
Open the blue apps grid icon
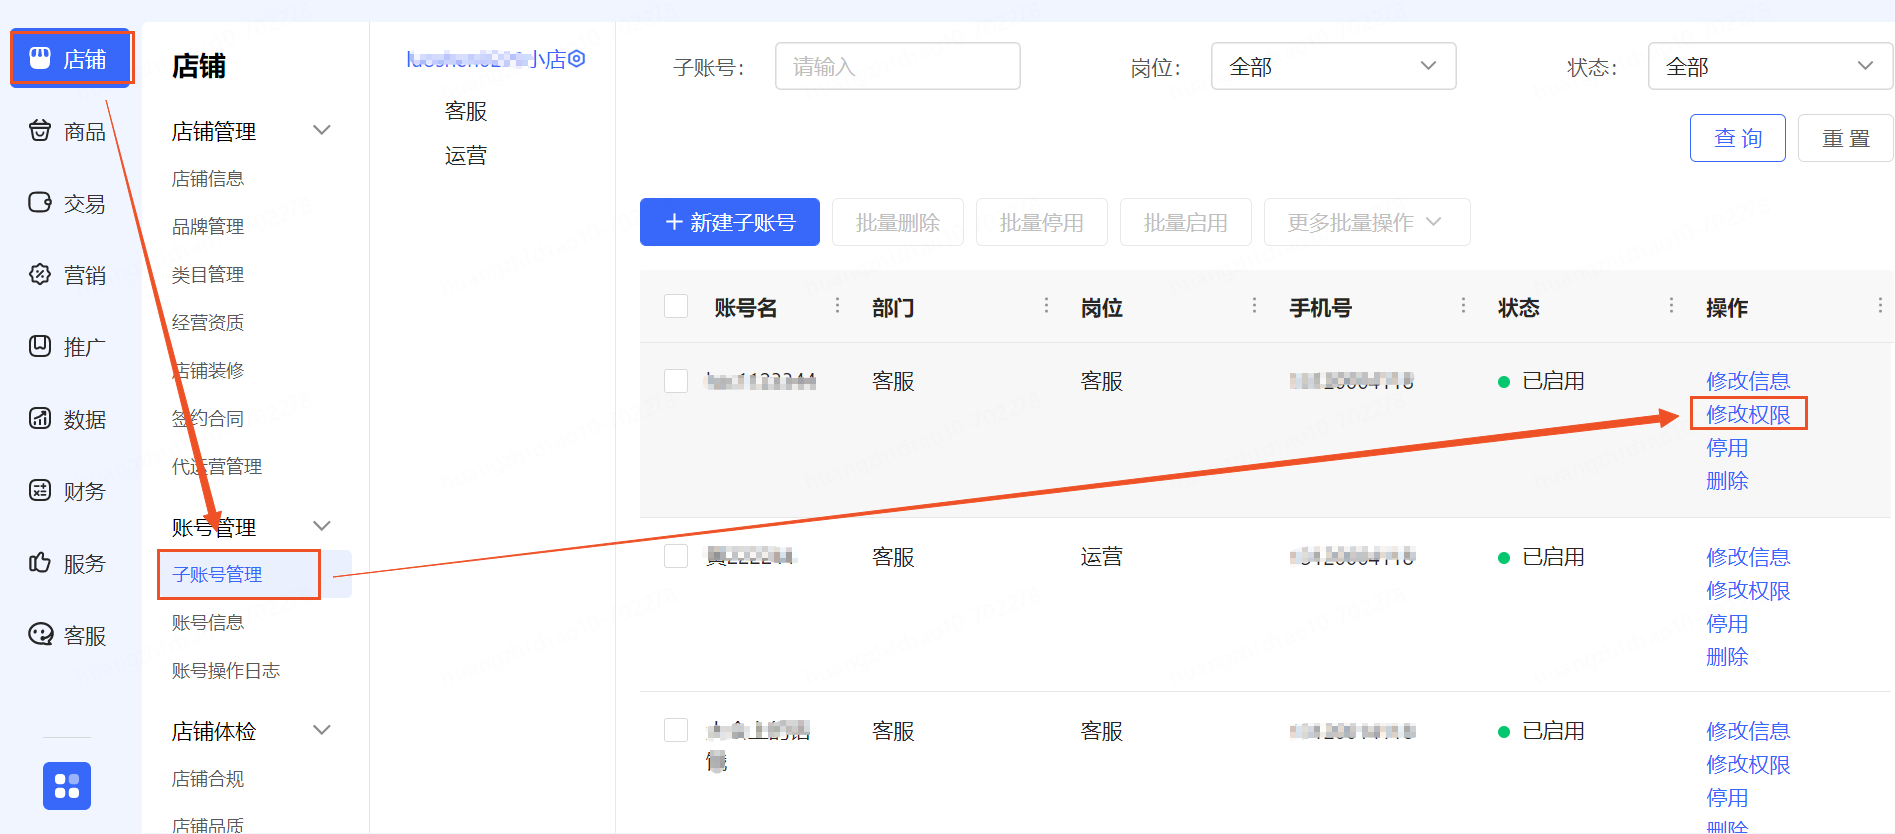tap(67, 786)
